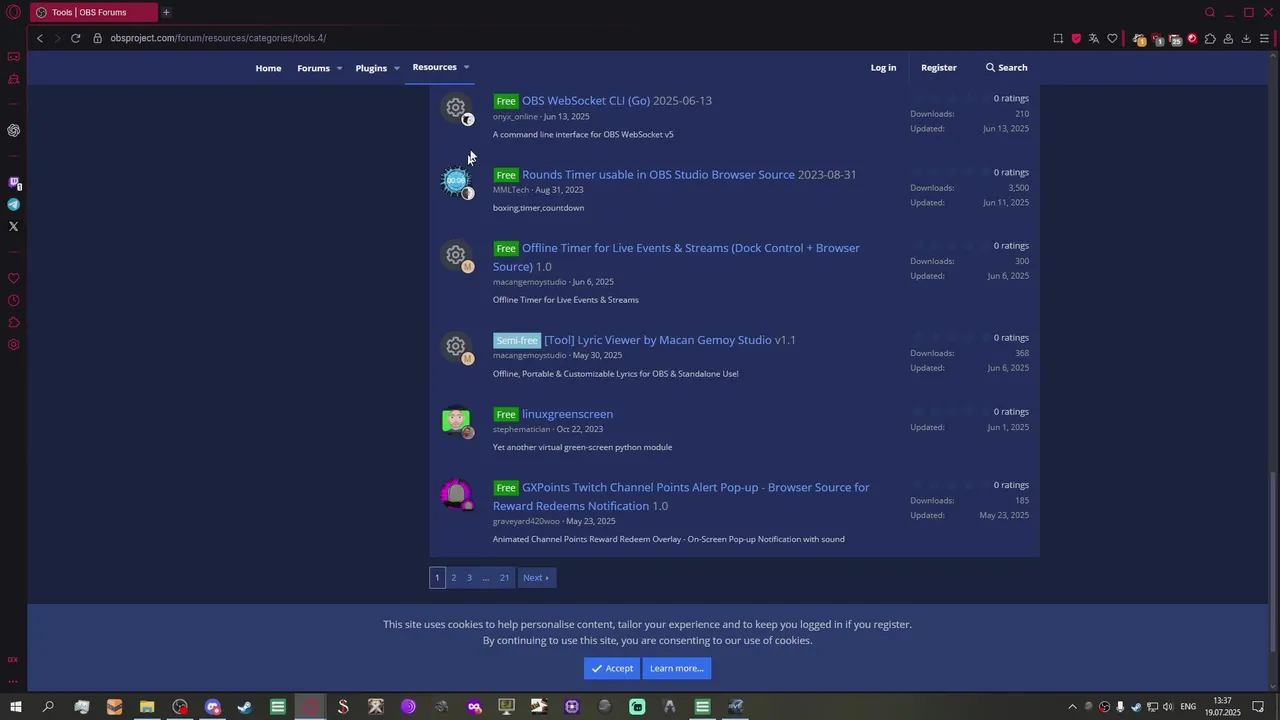Screen dimensions: 1280x720
Task: Click Register
Action: click(938, 67)
